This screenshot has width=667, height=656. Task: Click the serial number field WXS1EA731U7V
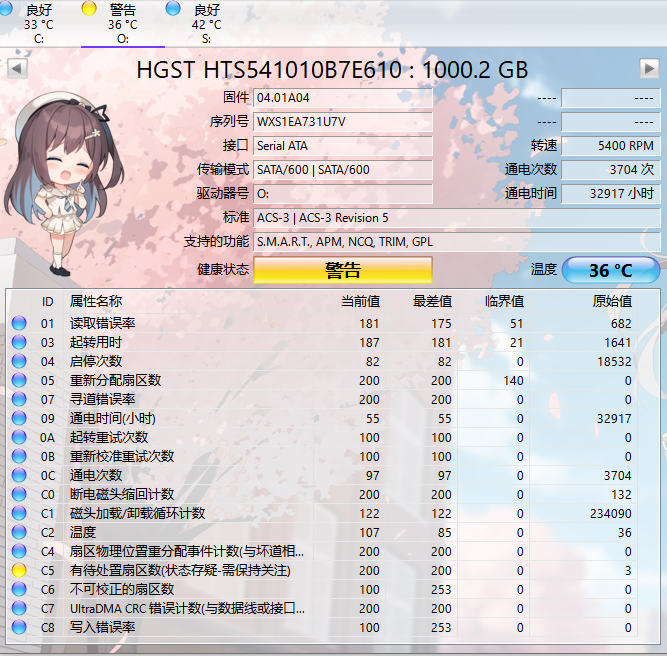coord(343,122)
